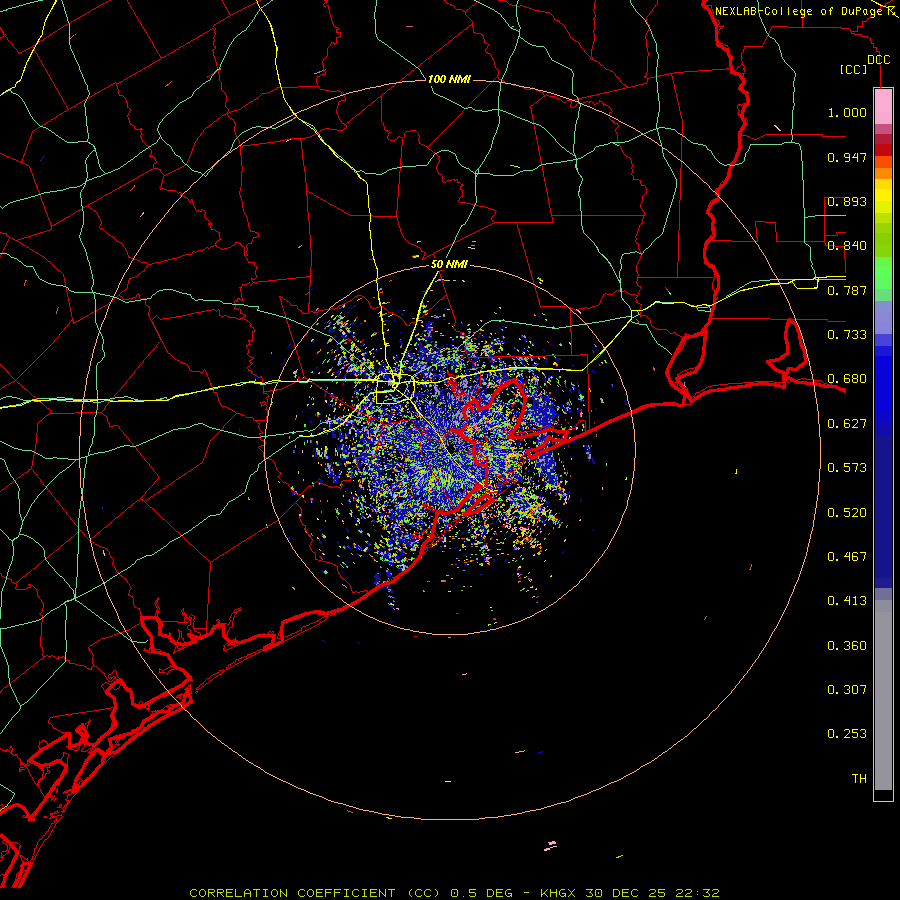Image resolution: width=900 pixels, height=900 pixels.
Task: Click the 0.893 scale value
Action: click(847, 201)
